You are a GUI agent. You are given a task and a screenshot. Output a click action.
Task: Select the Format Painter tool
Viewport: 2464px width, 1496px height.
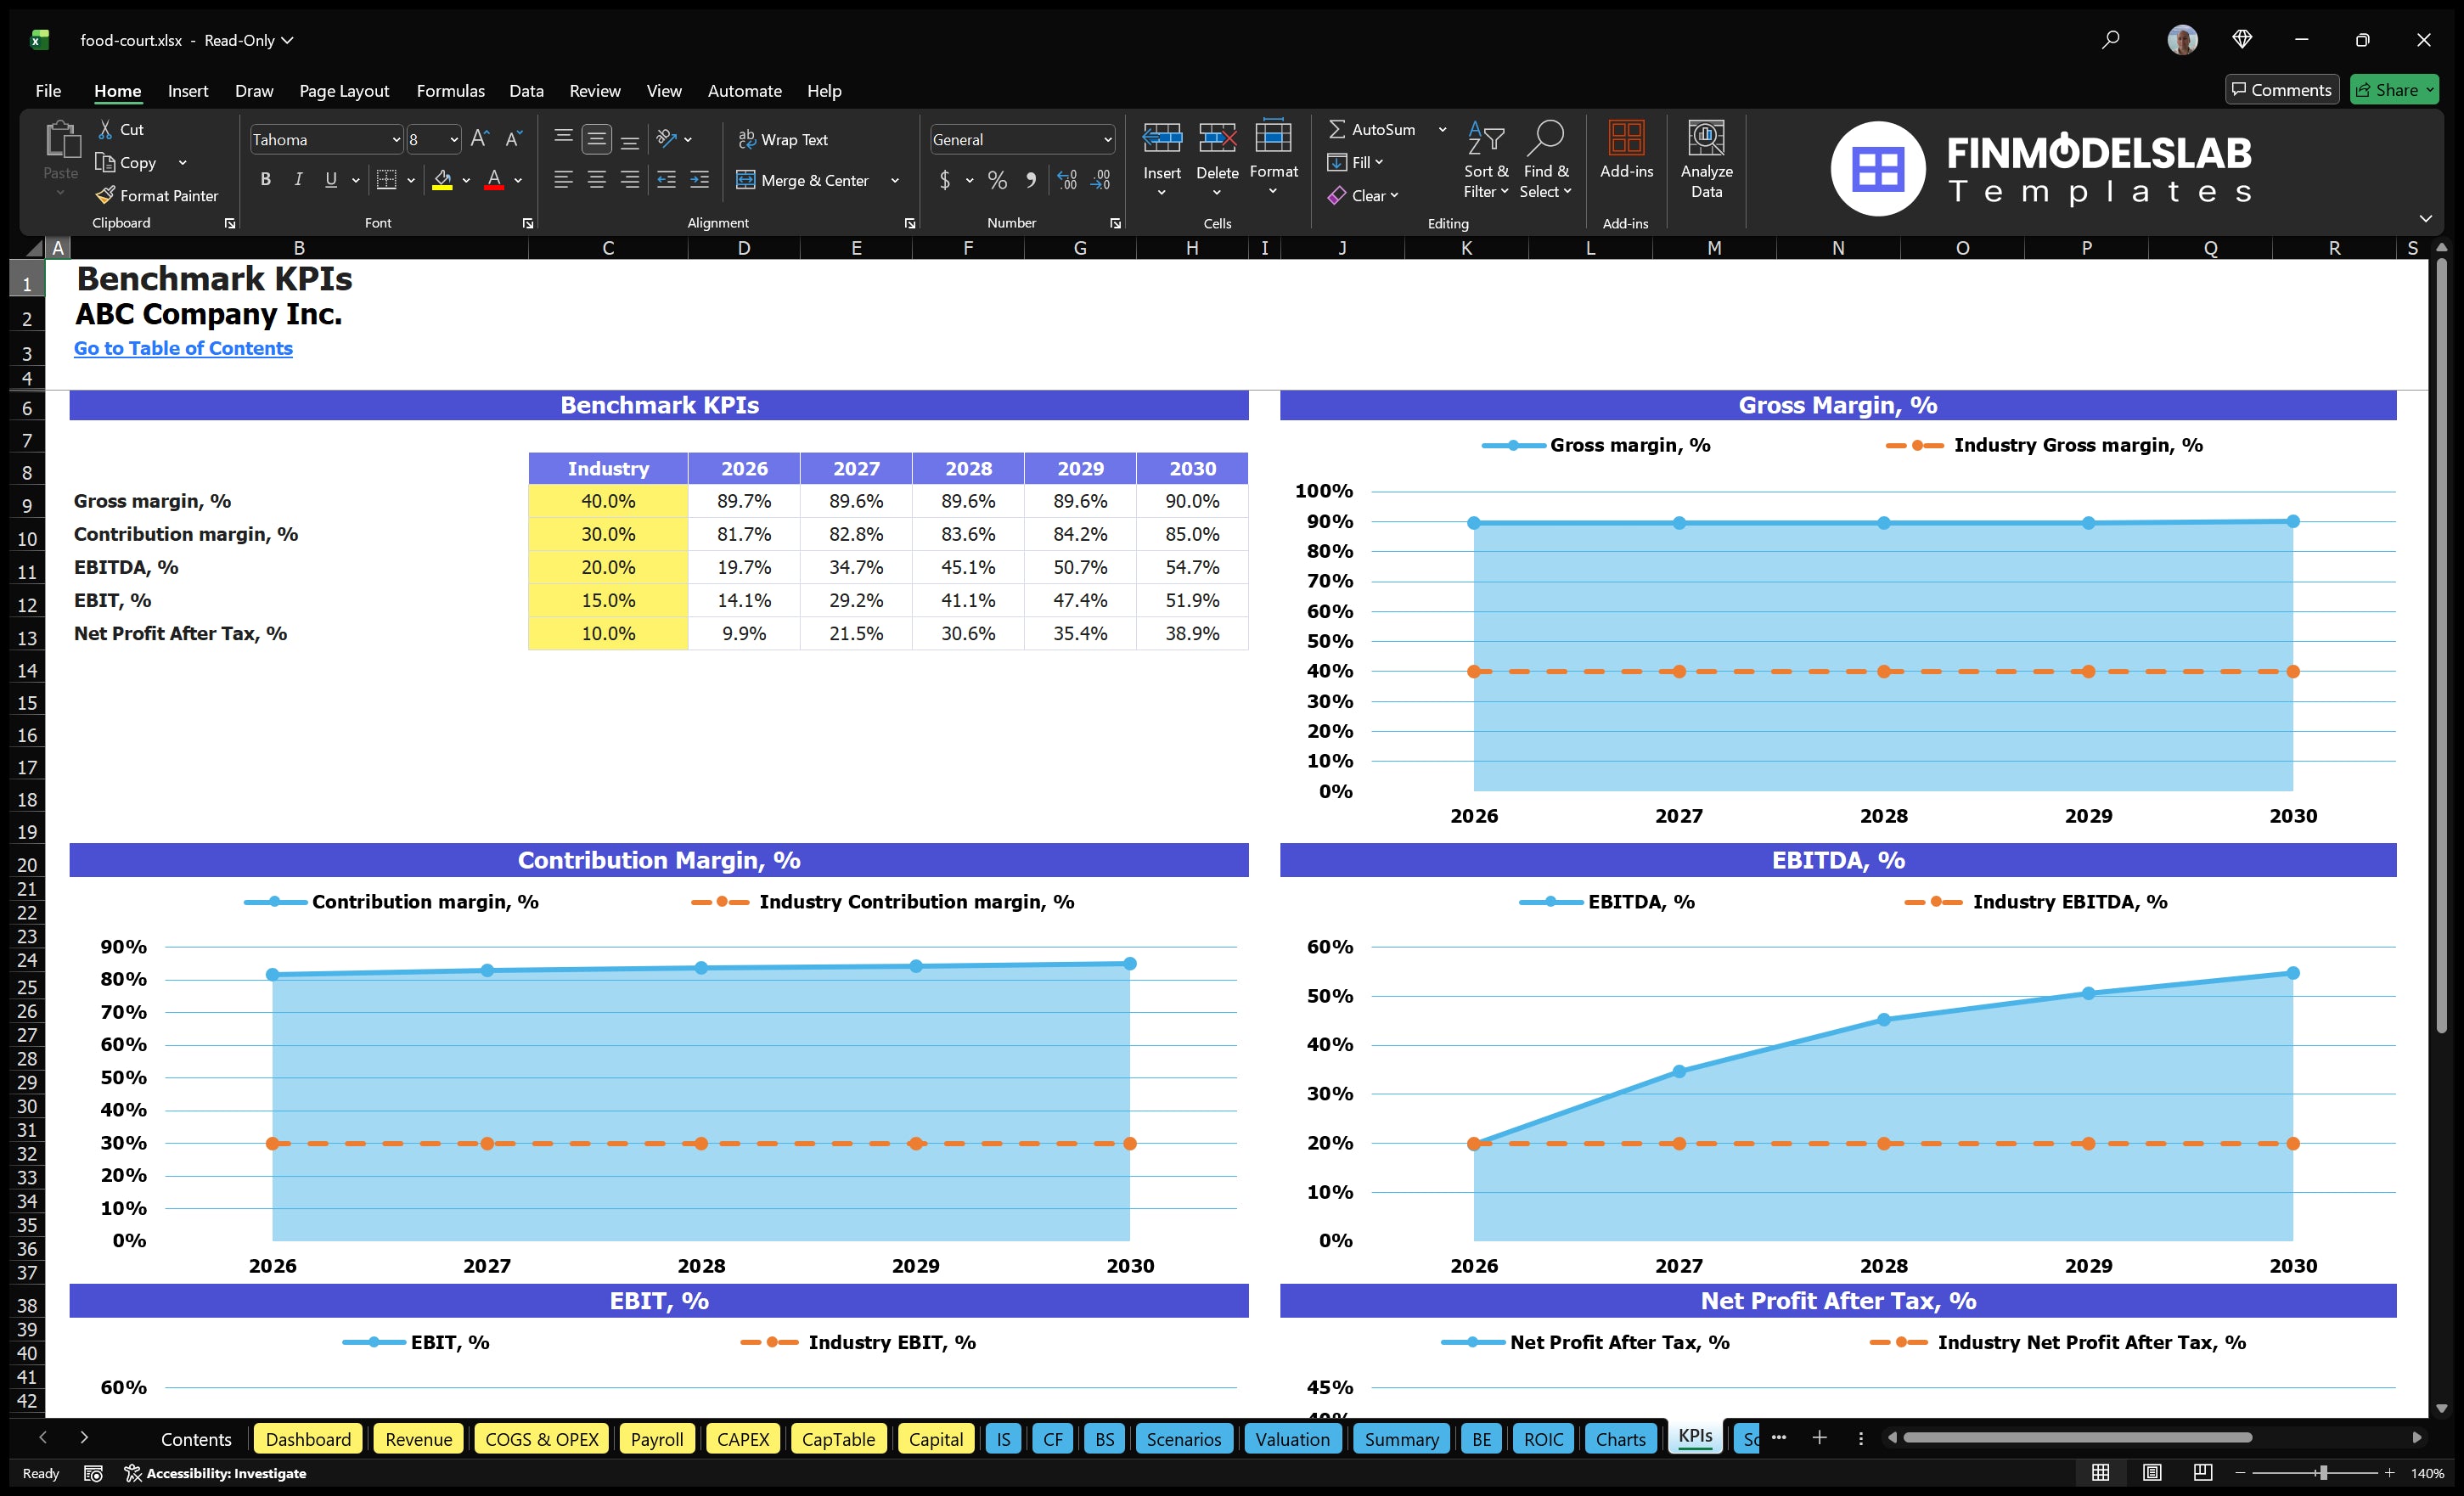point(157,195)
